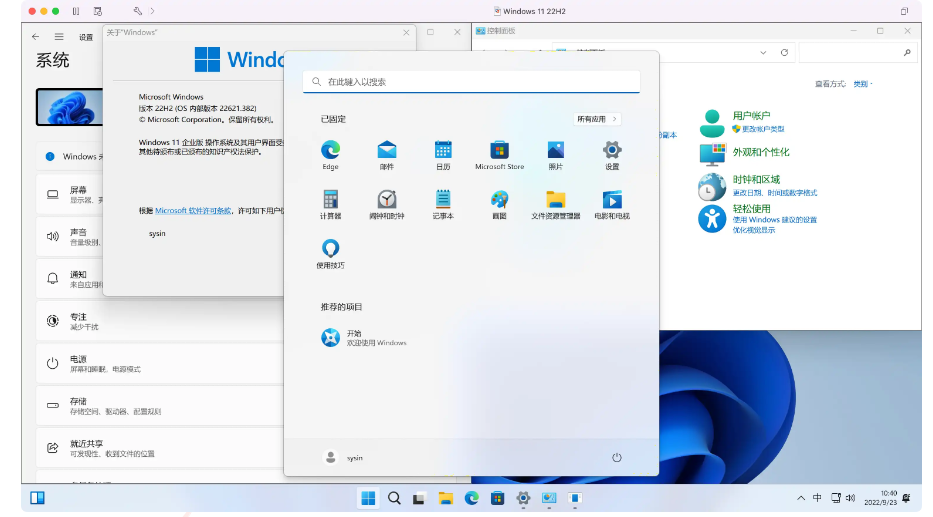Open volume icon in system tray
Screen dimensions: 933x517
click(x=850, y=498)
